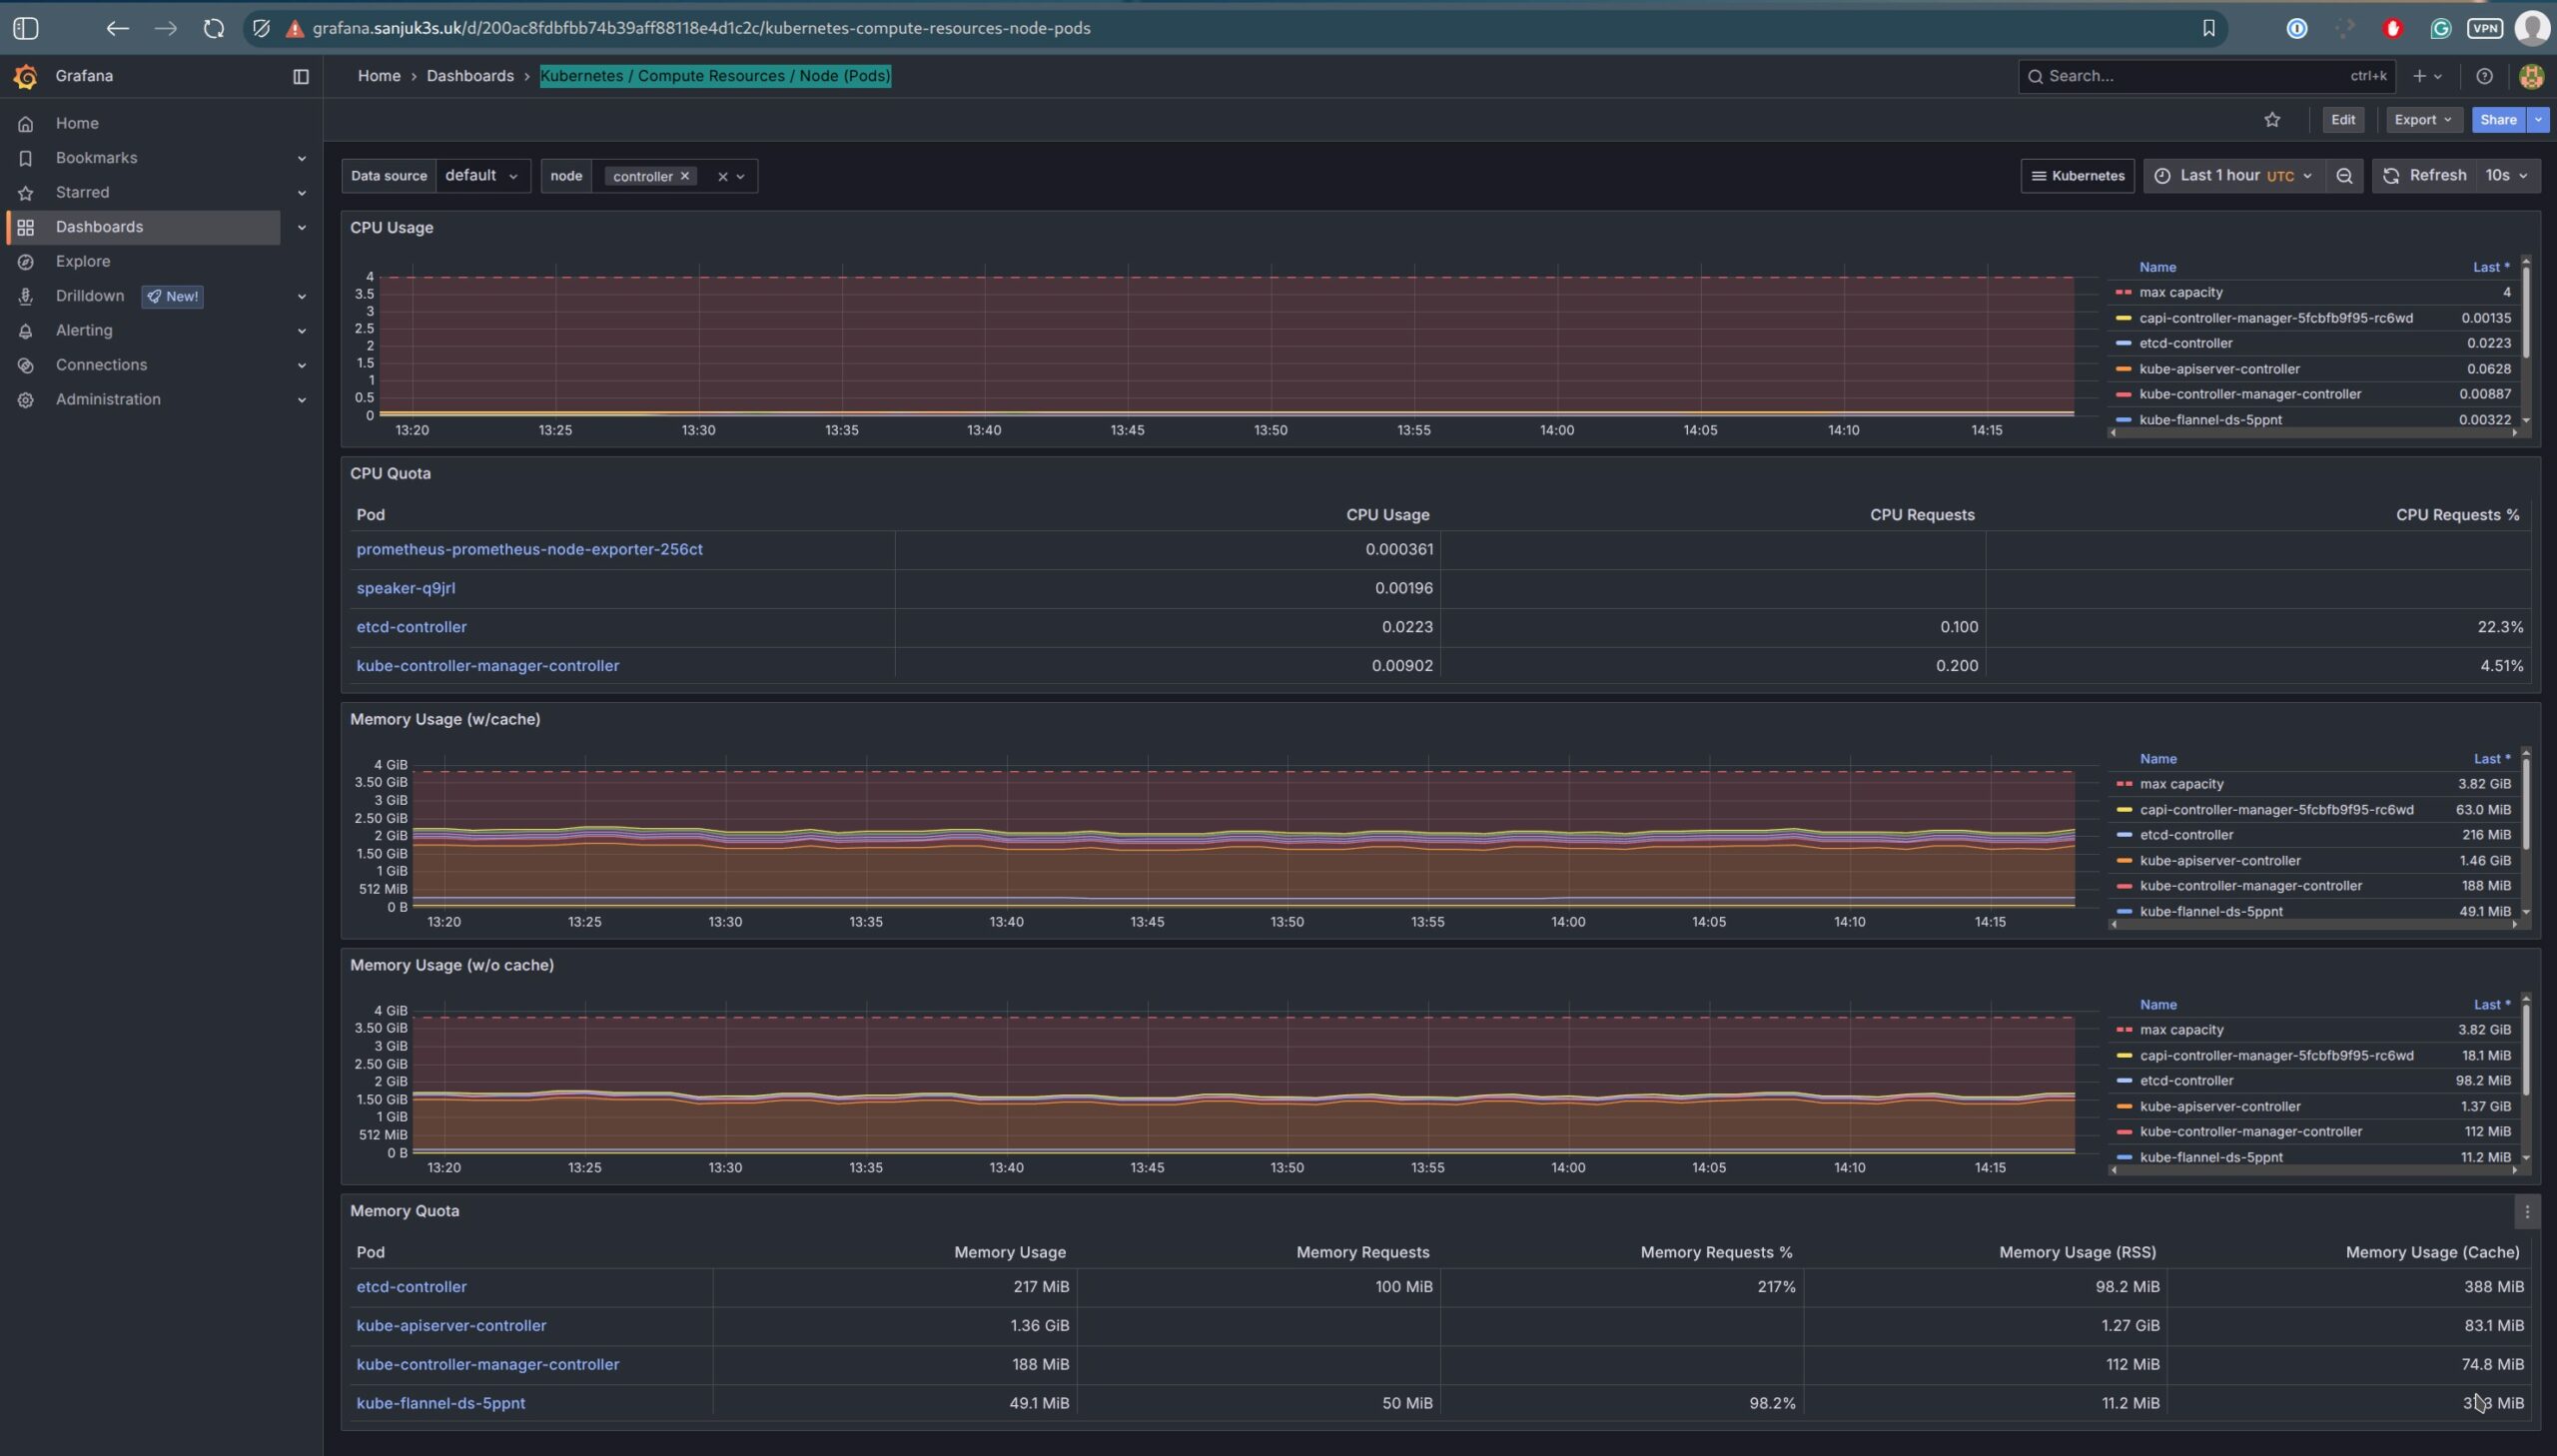This screenshot has height=1456, width=2557.
Task: Click the blue Share button
Action: (x=2498, y=120)
